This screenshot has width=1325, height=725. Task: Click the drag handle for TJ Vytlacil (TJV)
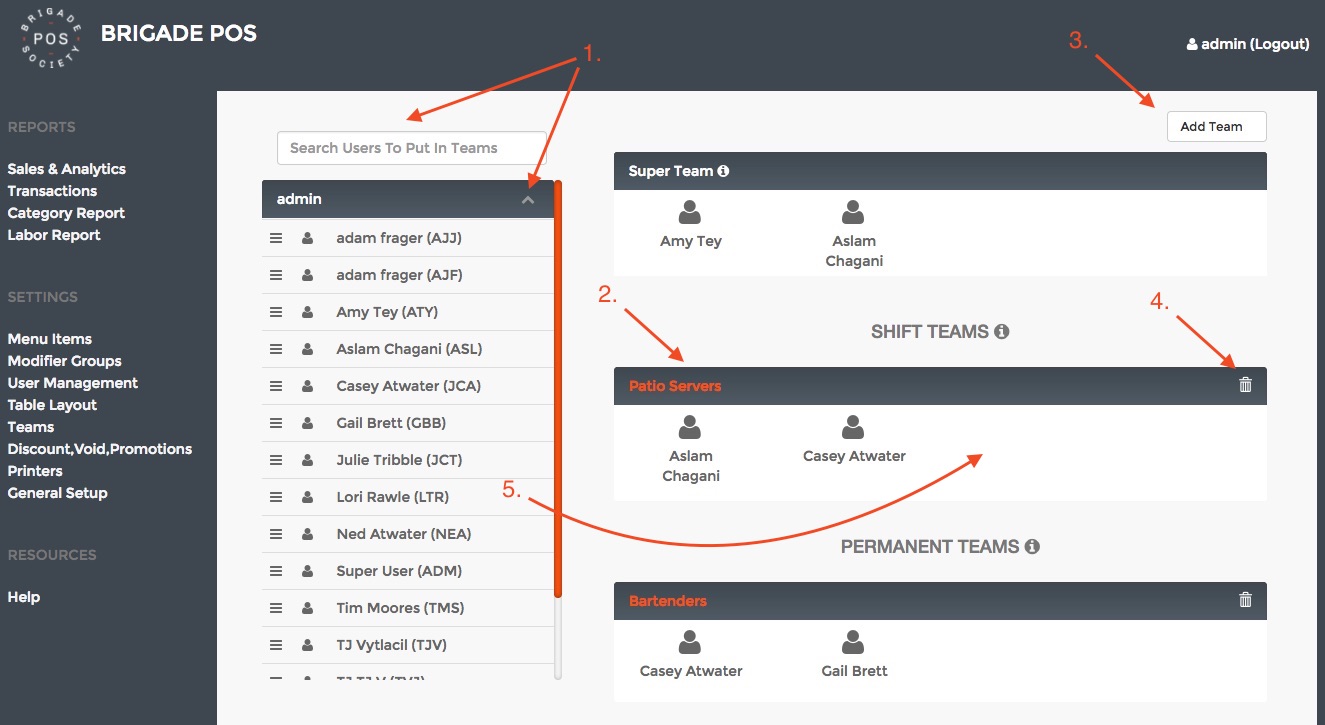pos(276,645)
